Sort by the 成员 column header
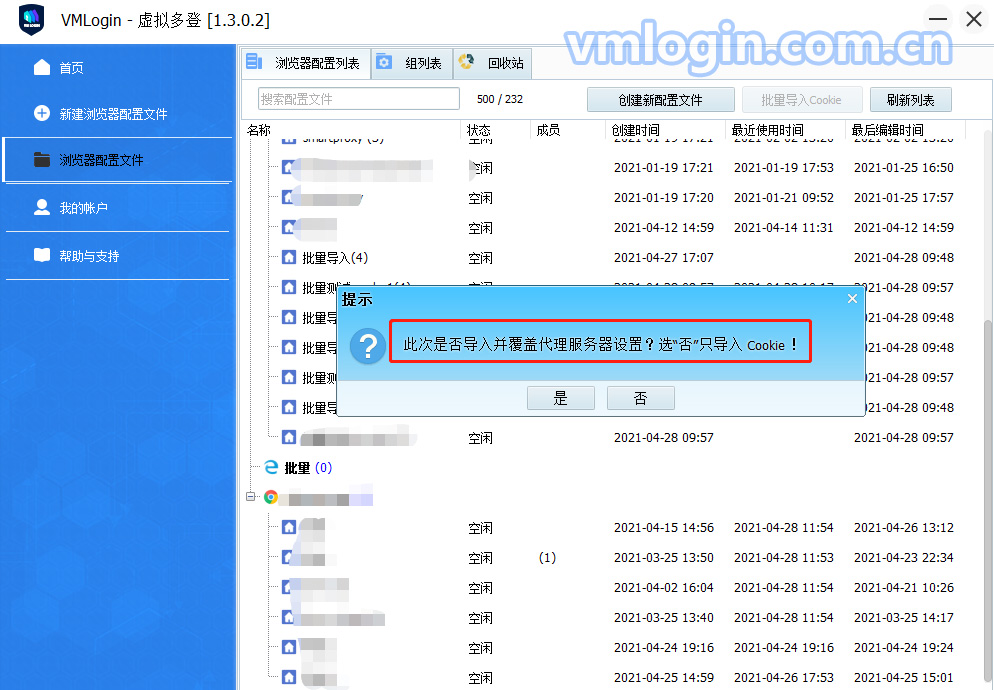This screenshot has width=994, height=690. click(548, 130)
